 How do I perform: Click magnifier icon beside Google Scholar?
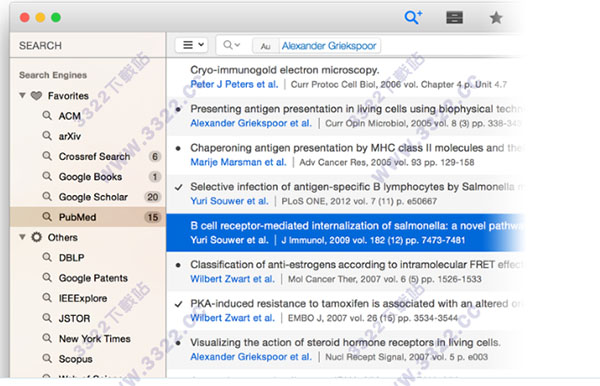[x=47, y=196]
